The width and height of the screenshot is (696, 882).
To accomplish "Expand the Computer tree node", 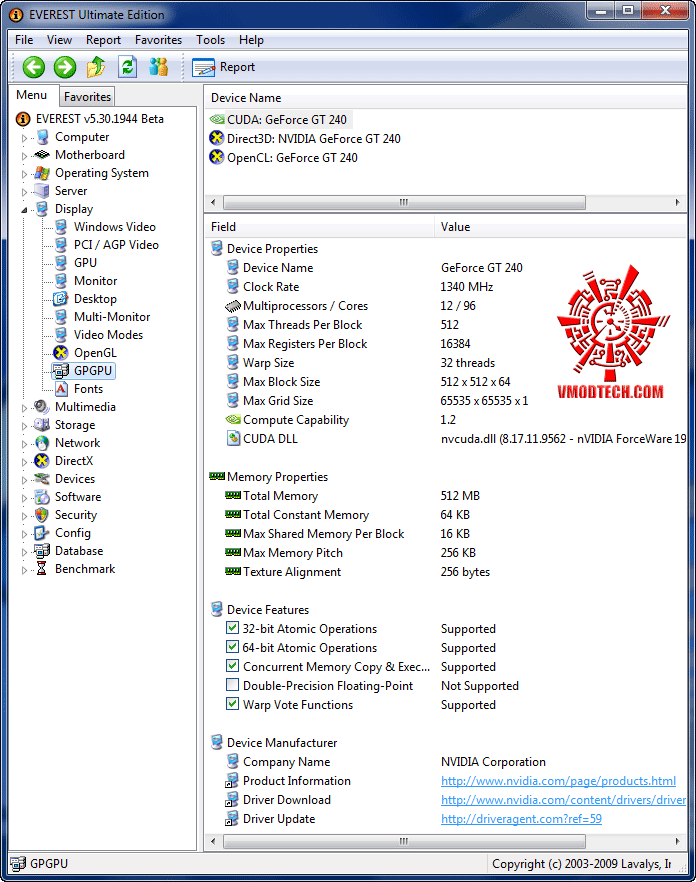I will pyautogui.click(x=24, y=138).
